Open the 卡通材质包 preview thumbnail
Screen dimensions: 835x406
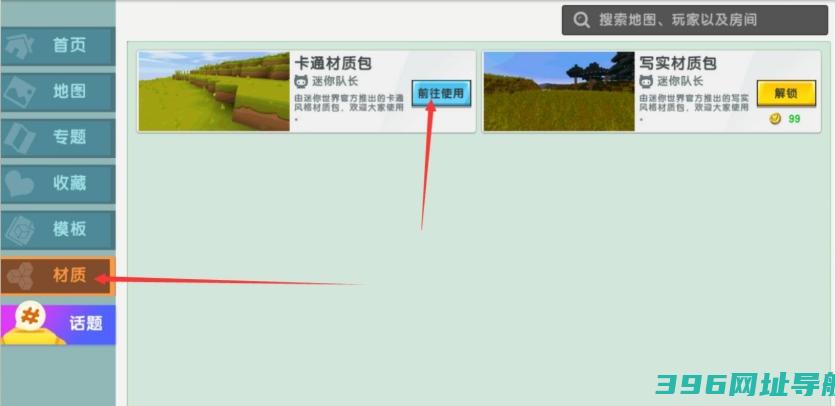[x=214, y=91]
